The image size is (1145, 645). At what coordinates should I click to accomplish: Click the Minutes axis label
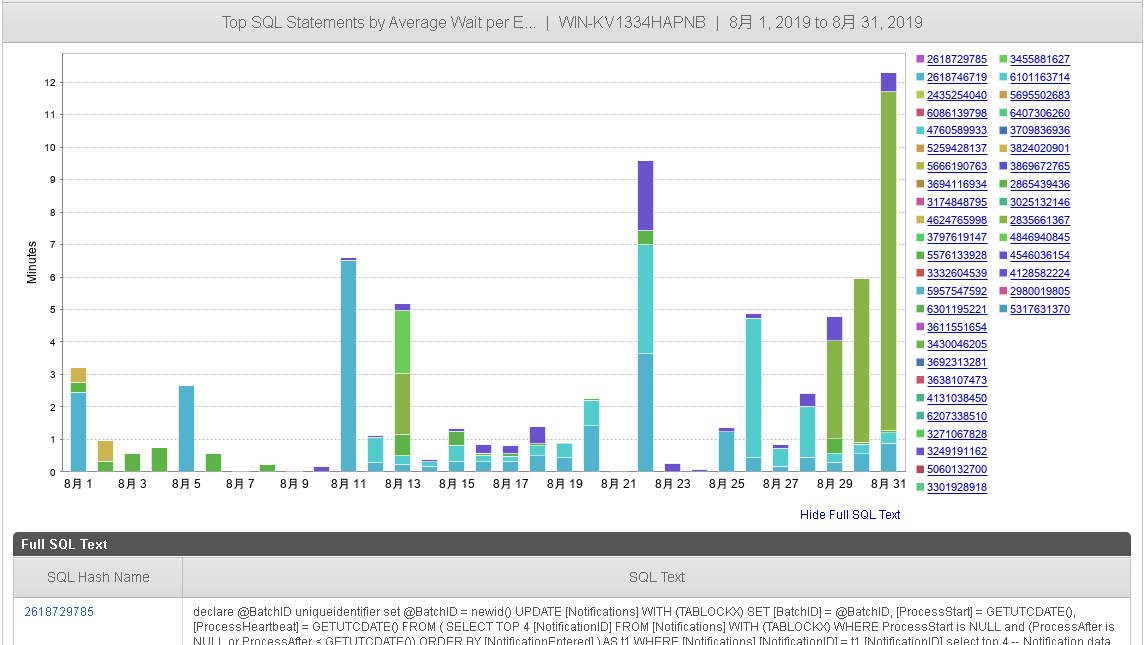[x=32, y=262]
